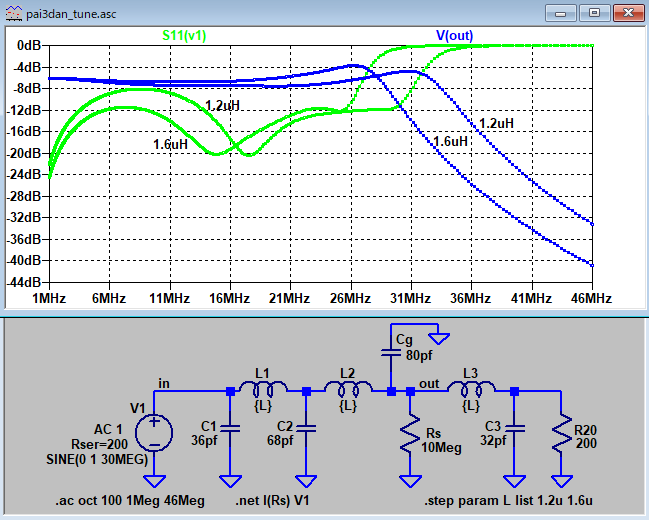Click resistor Rs symbol

pyautogui.click(x=410, y=433)
